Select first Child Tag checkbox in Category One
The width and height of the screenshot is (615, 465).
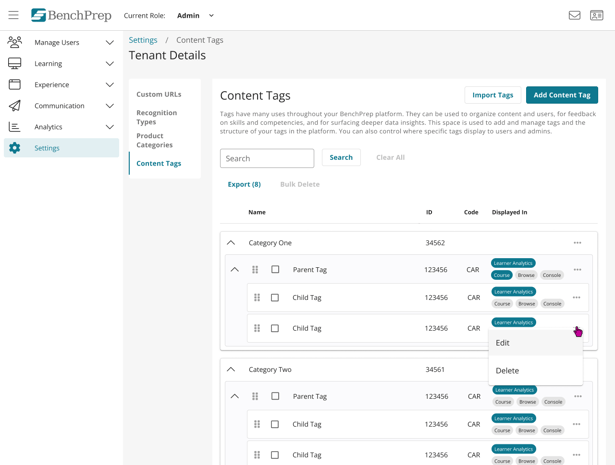(x=275, y=298)
